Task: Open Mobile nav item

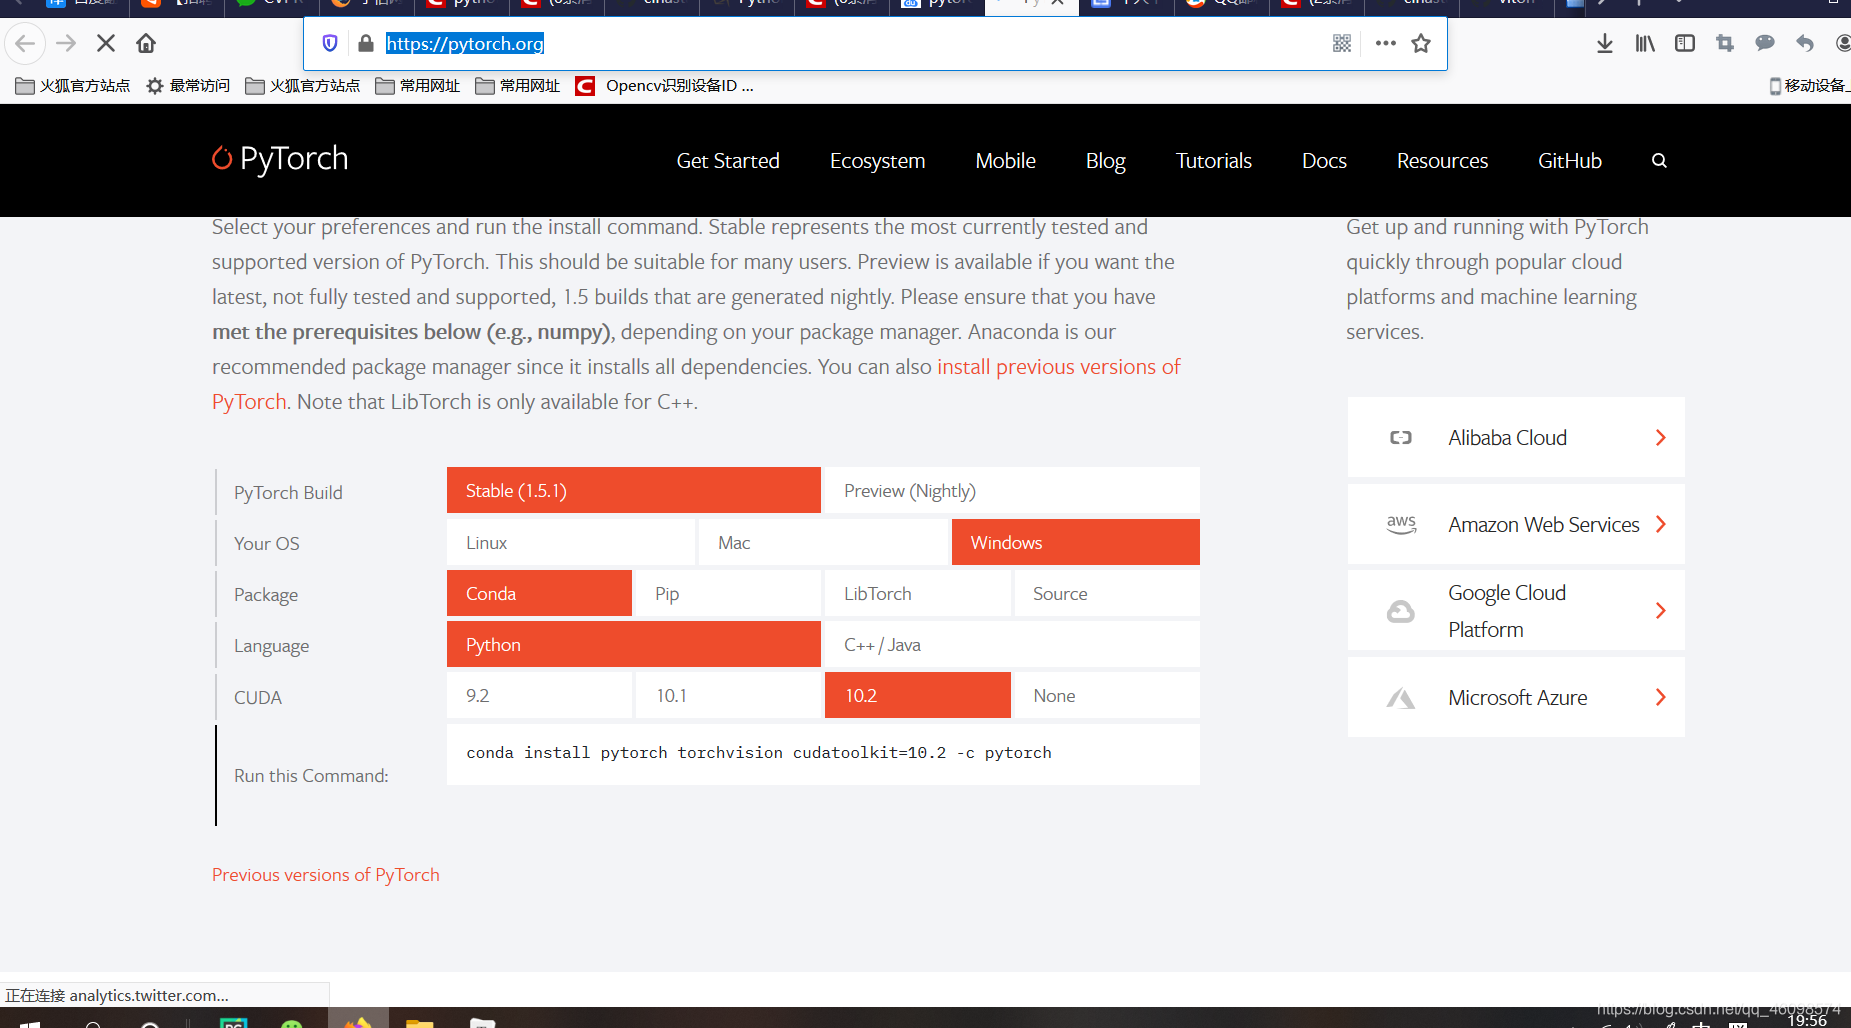Action: [x=1005, y=161]
